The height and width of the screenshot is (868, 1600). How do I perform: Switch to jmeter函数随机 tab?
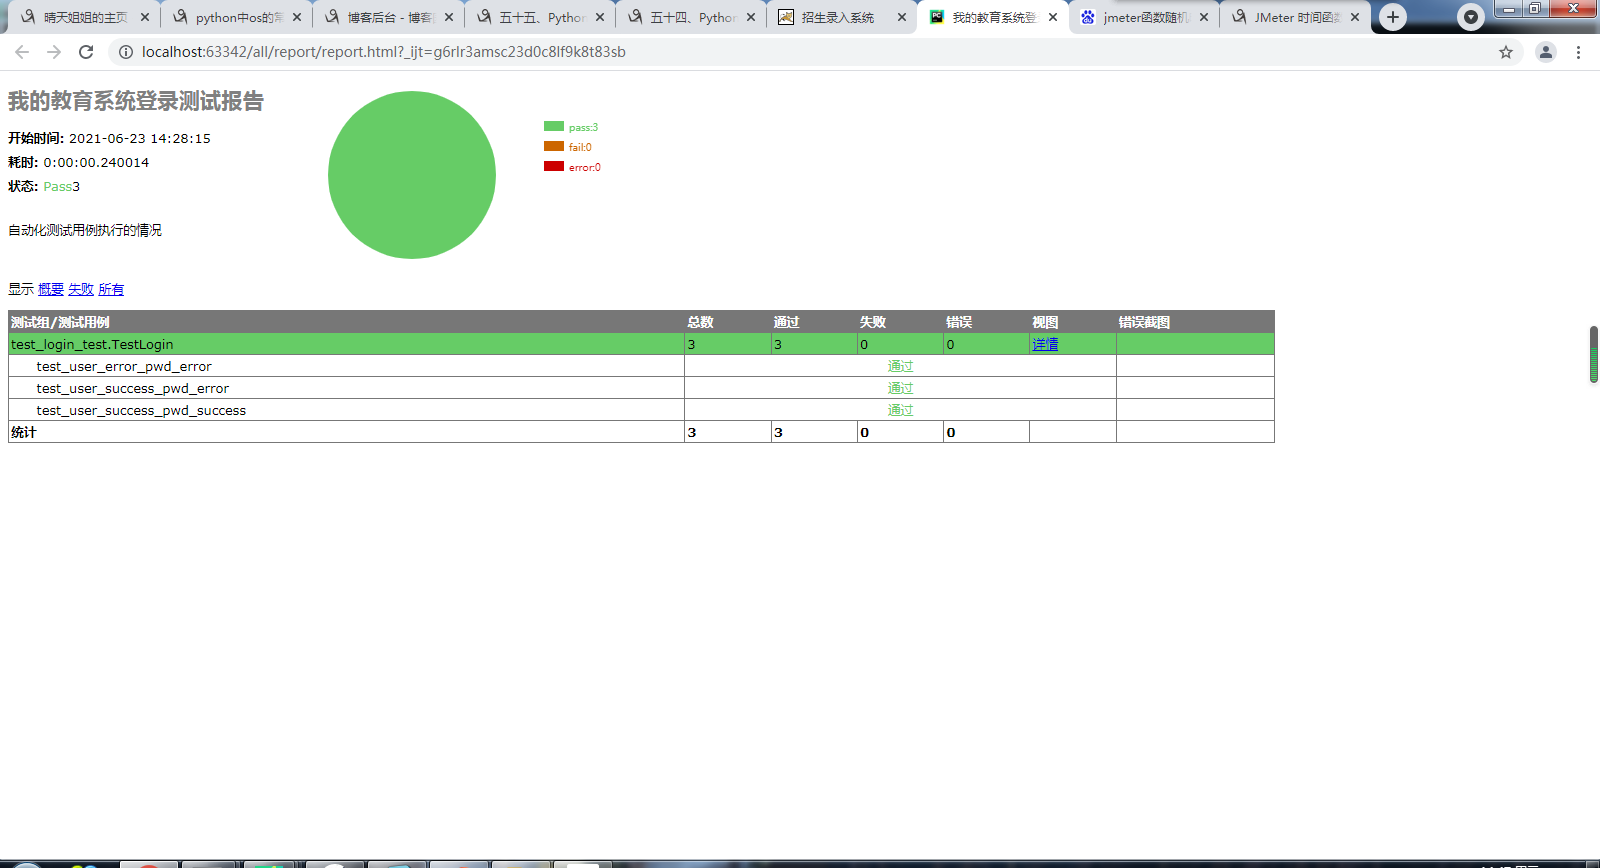1146,17
